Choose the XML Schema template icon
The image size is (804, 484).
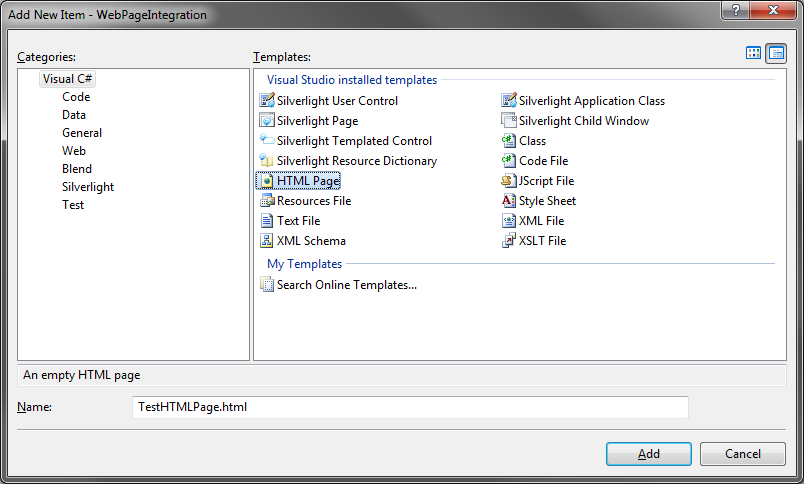267,240
